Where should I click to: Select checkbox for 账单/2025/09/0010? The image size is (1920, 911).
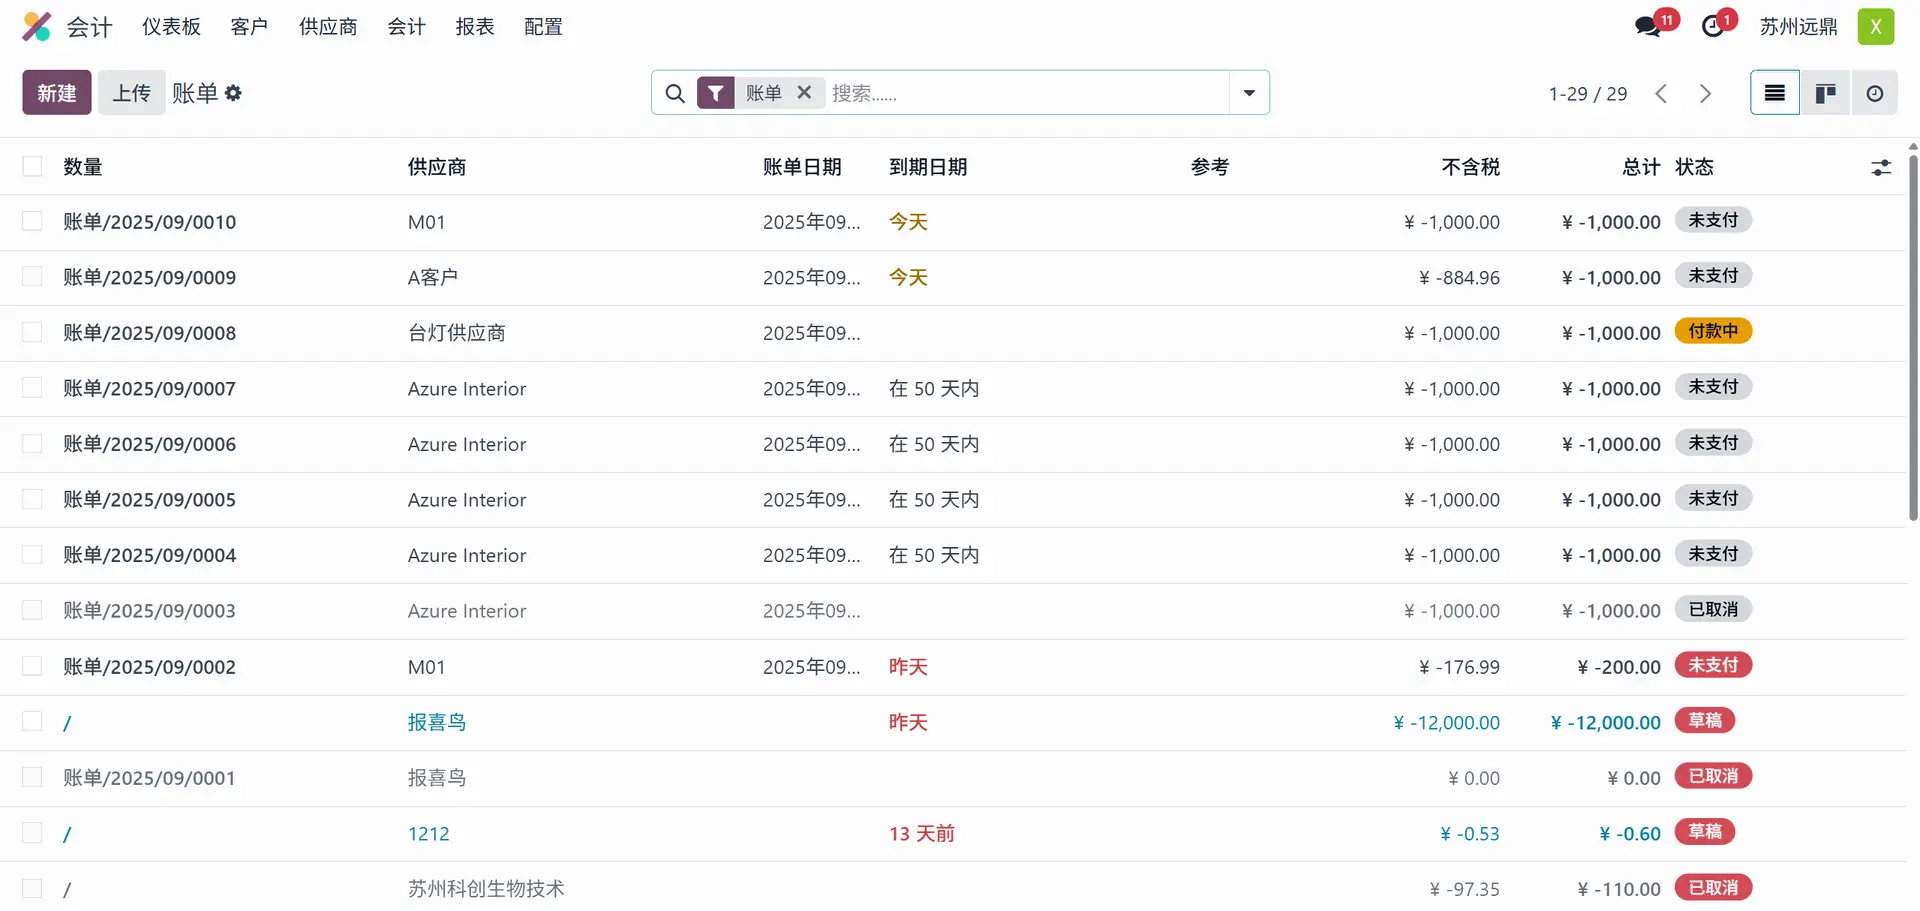(x=33, y=222)
